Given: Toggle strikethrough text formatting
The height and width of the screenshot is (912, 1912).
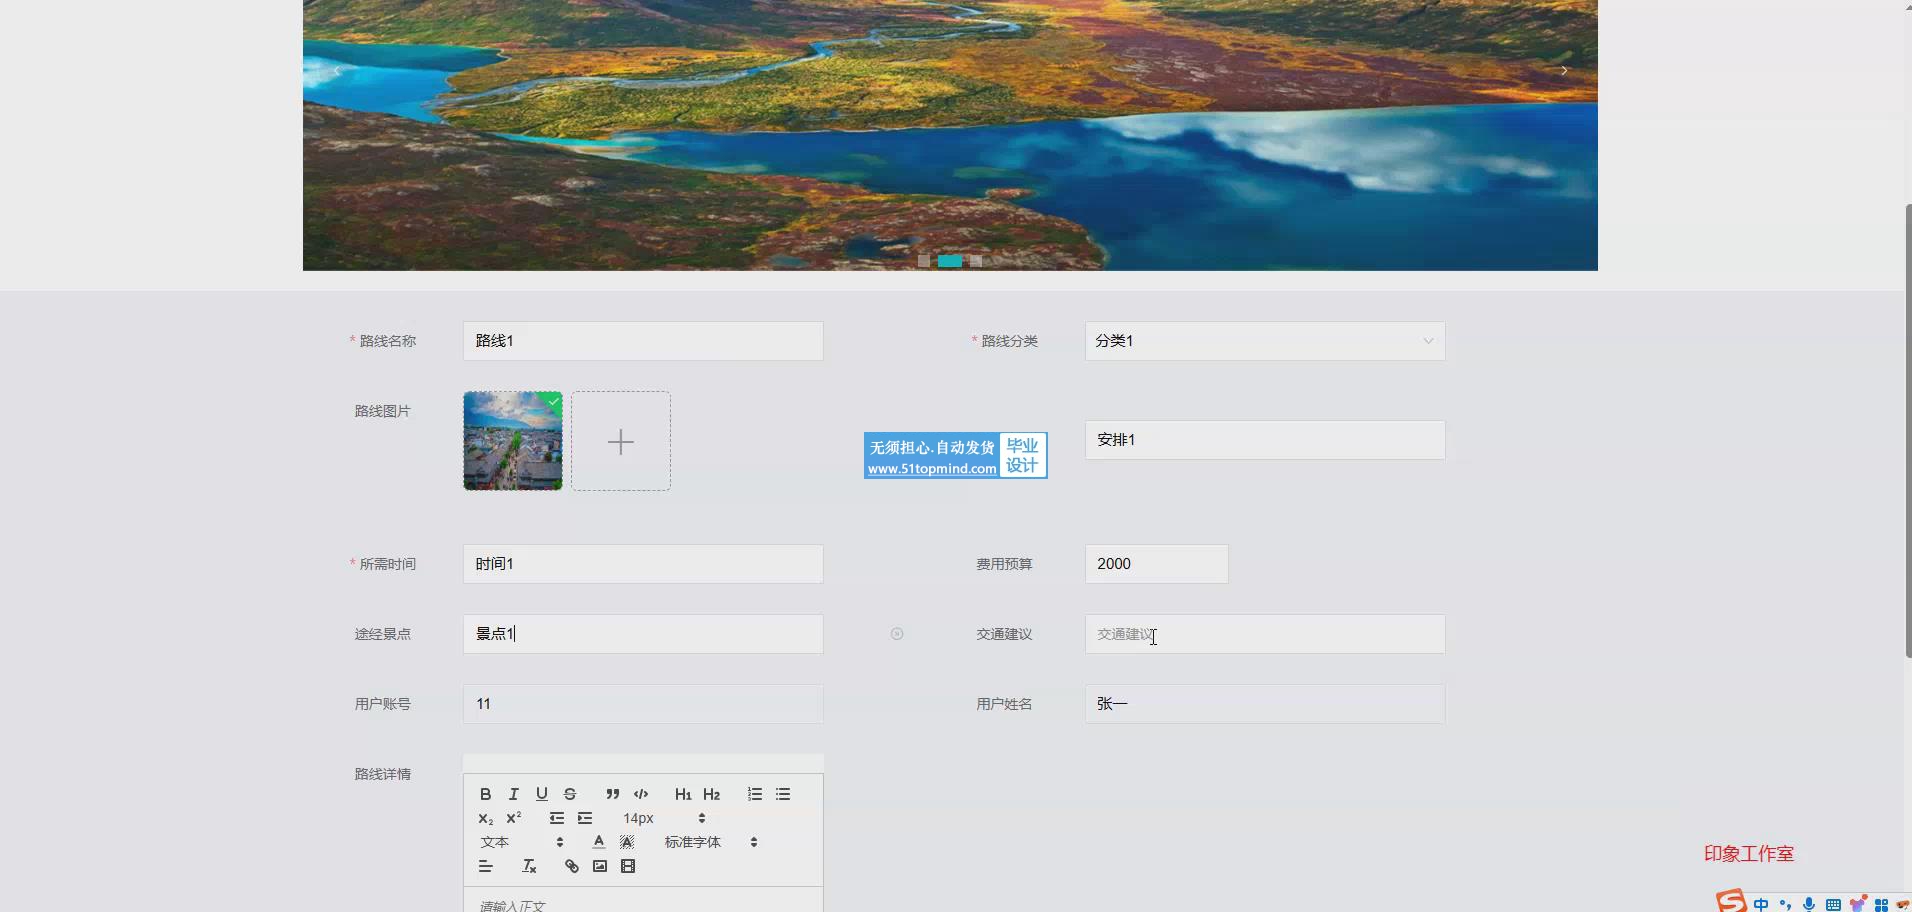Looking at the screenshot, I should pos(570,794).
